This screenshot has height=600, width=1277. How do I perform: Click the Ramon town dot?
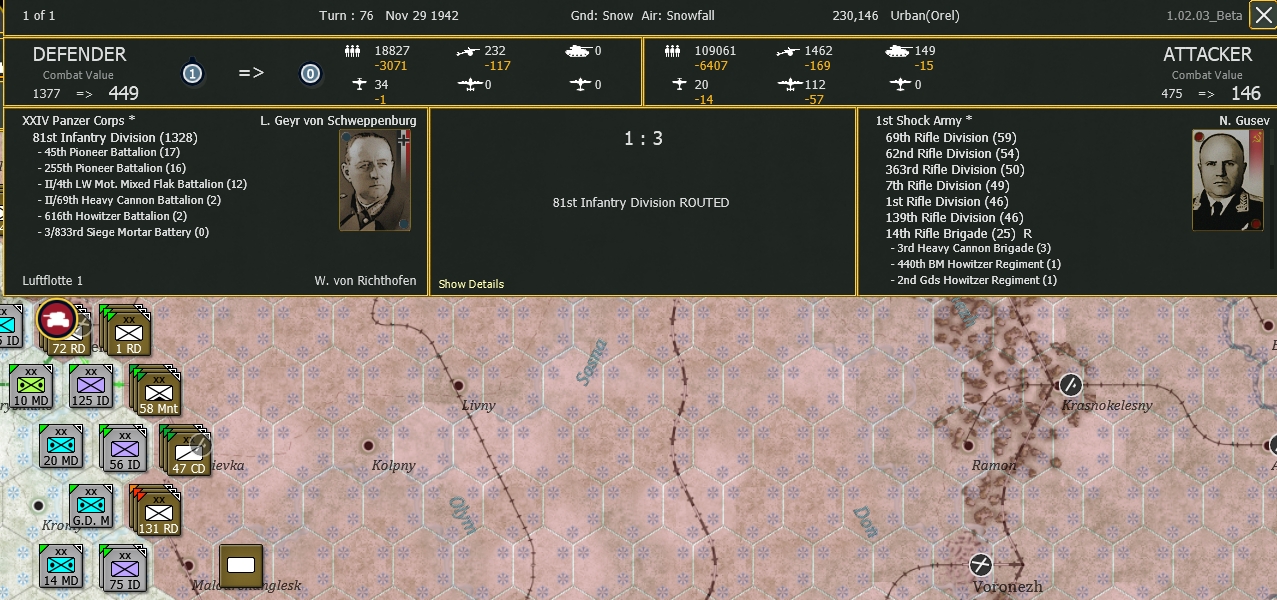pyautogui.click(x=968, y=445)
